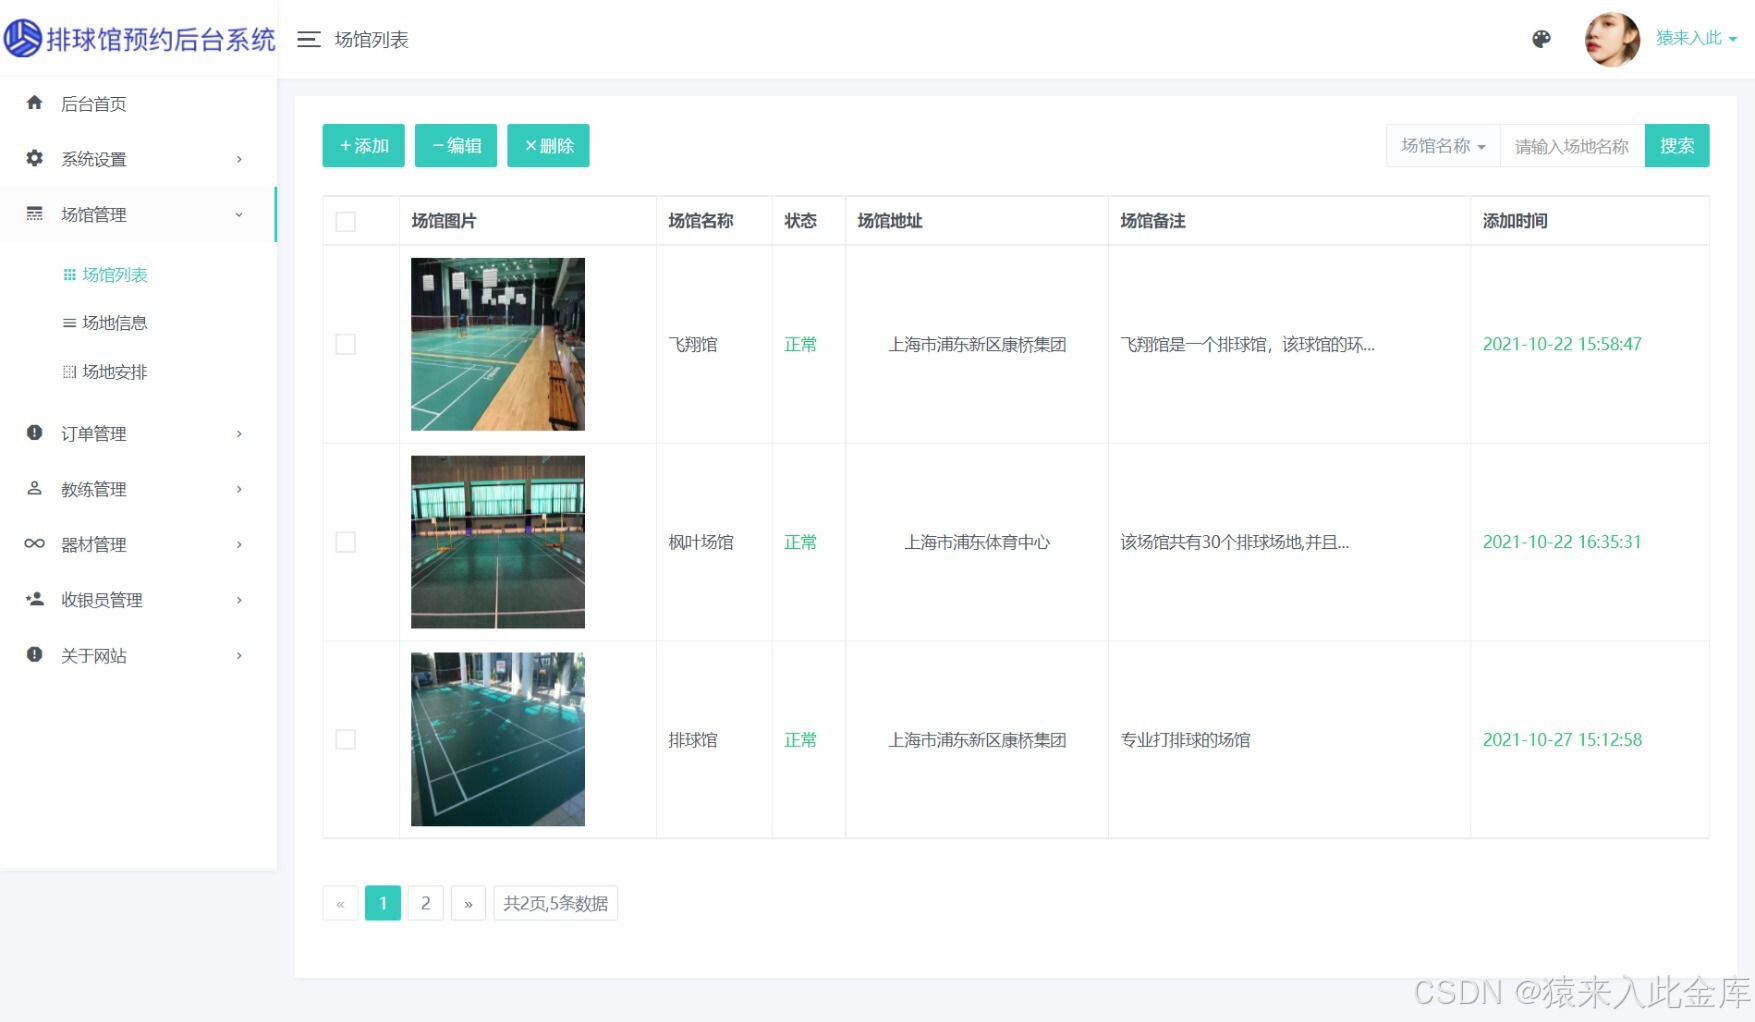
Task: Expand the 收银员管理 chevron
Action: [x=239, y=600]
